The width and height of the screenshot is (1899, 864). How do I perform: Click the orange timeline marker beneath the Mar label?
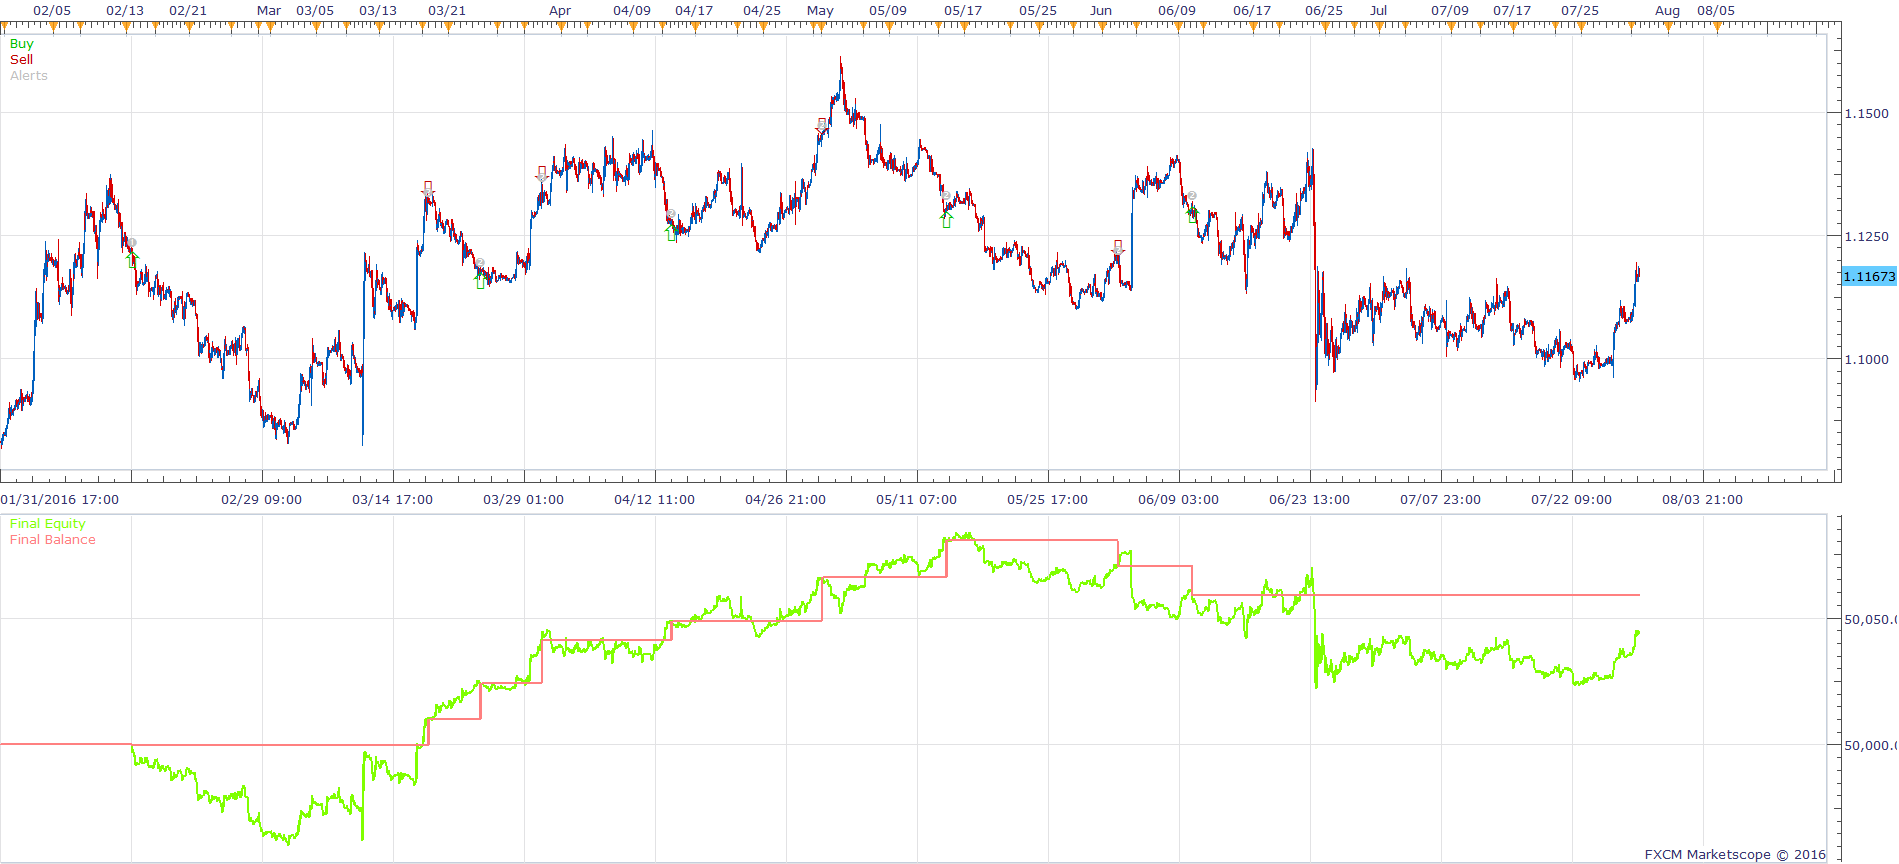270,28
